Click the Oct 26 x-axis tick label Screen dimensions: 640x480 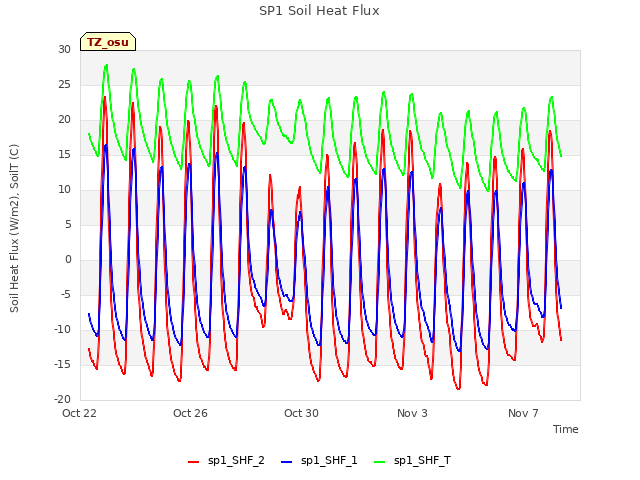pyautogui.click(x=190, y=413)
